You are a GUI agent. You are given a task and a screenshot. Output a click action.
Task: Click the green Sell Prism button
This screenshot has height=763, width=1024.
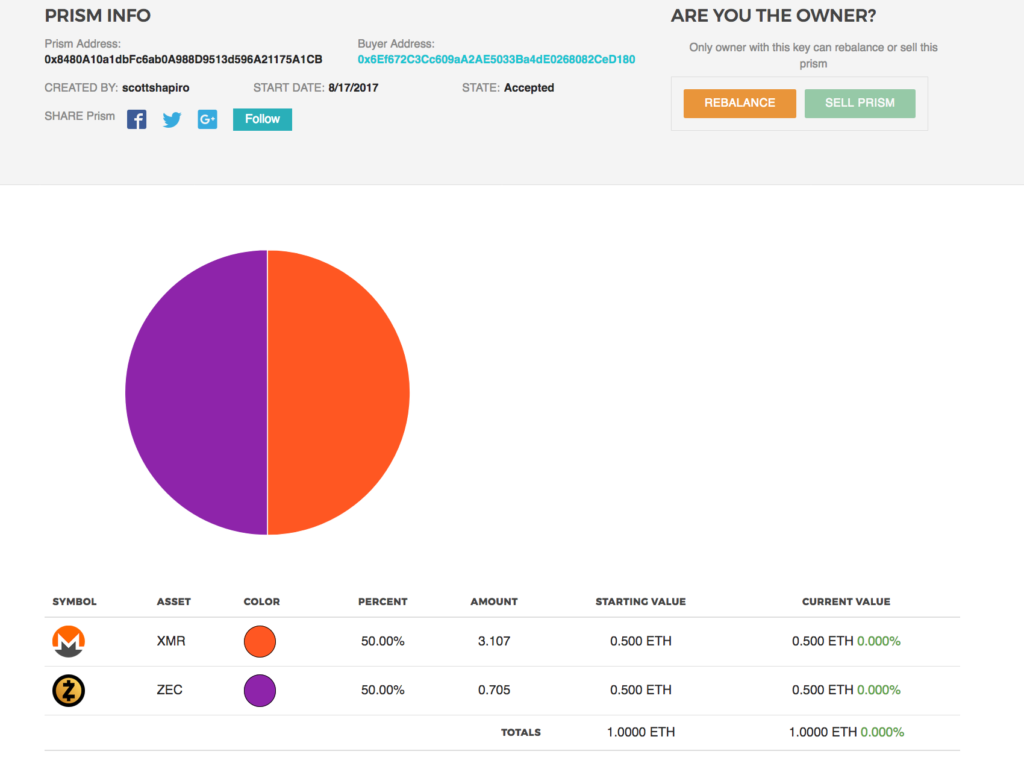coord(859,103)
